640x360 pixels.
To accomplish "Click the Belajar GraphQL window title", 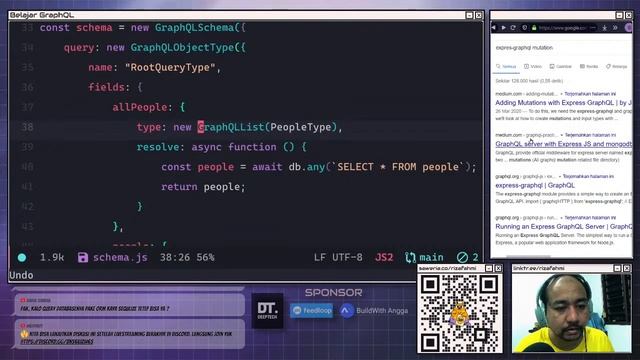I will (x=42, y=15).
